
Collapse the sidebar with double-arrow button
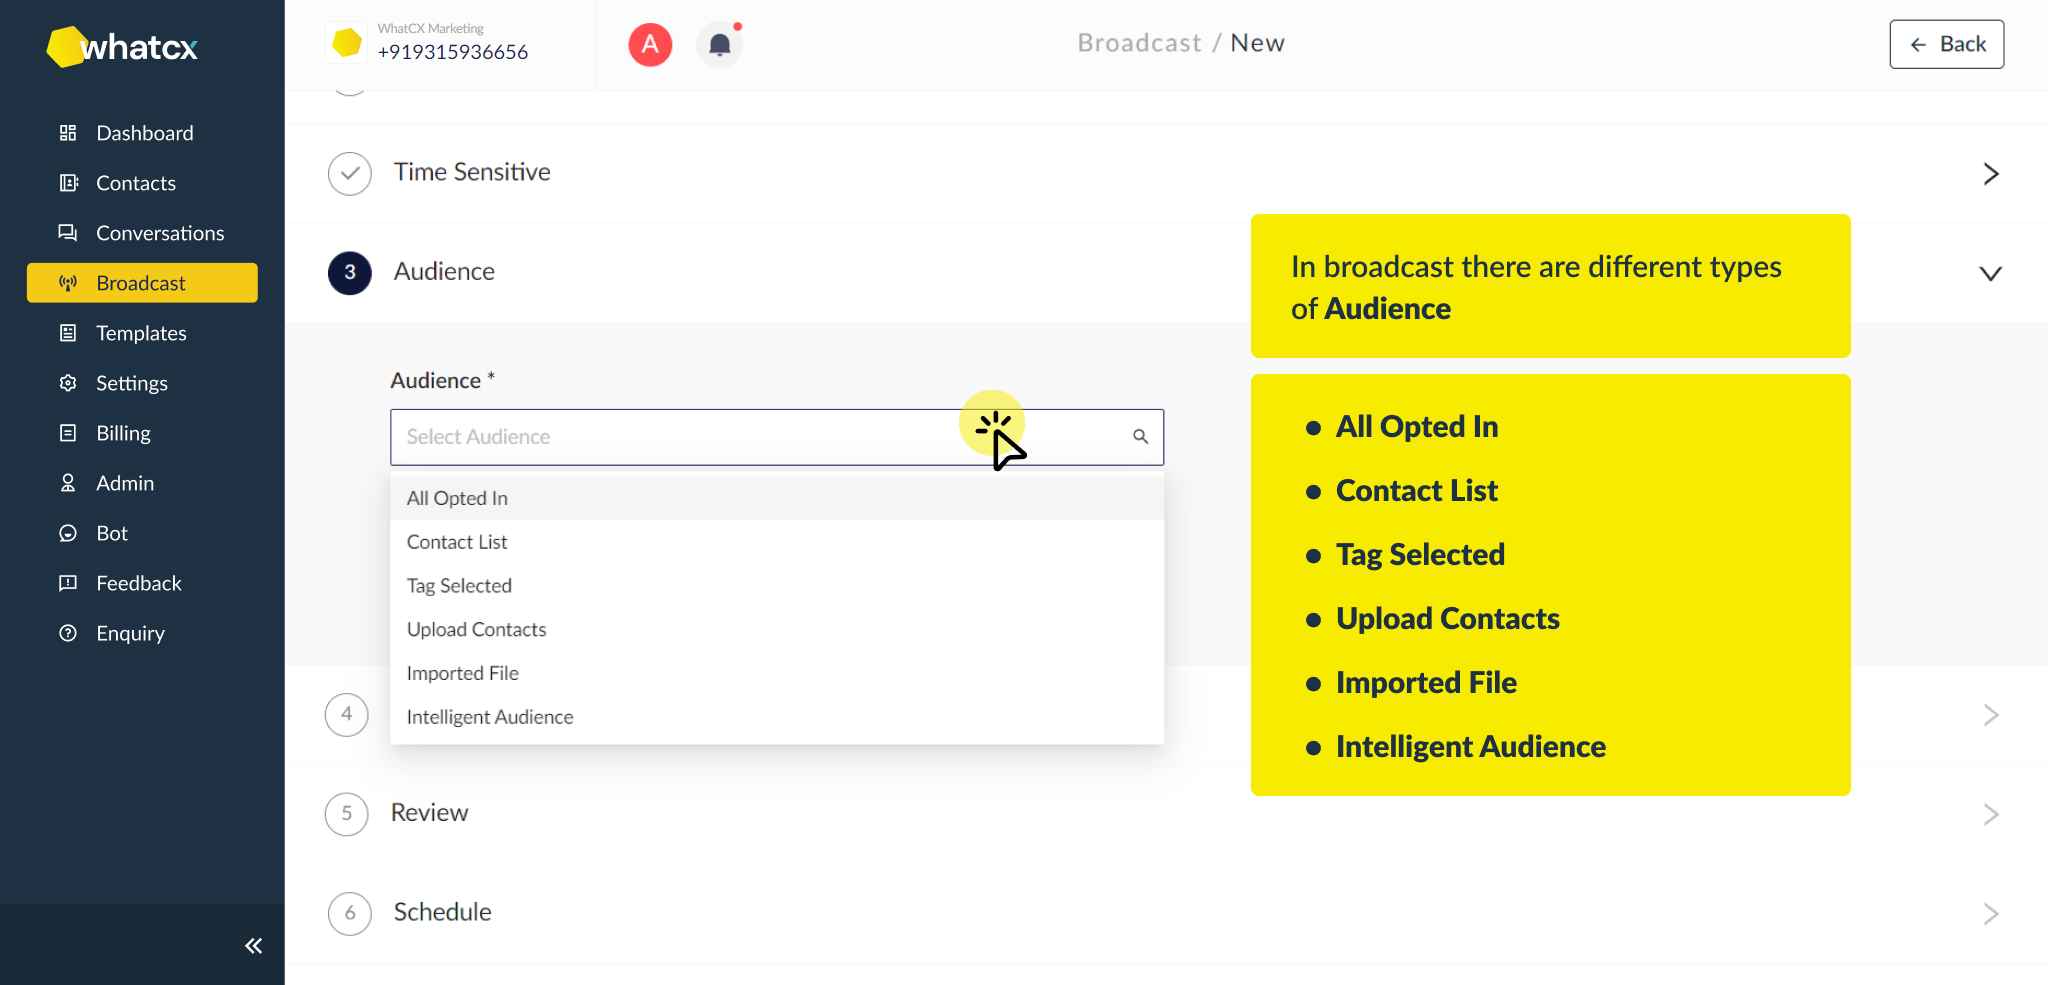[x=253, y=945]
